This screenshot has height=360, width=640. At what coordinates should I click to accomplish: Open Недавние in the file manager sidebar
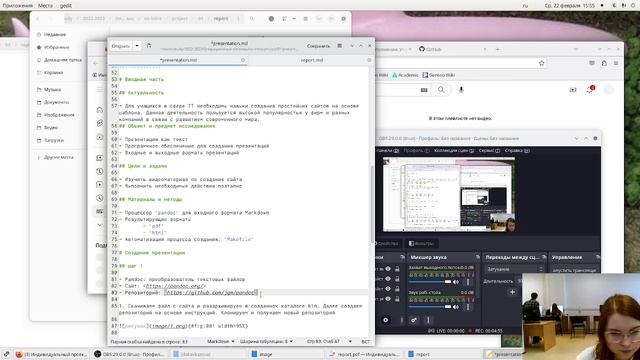[x=55, y=35]
